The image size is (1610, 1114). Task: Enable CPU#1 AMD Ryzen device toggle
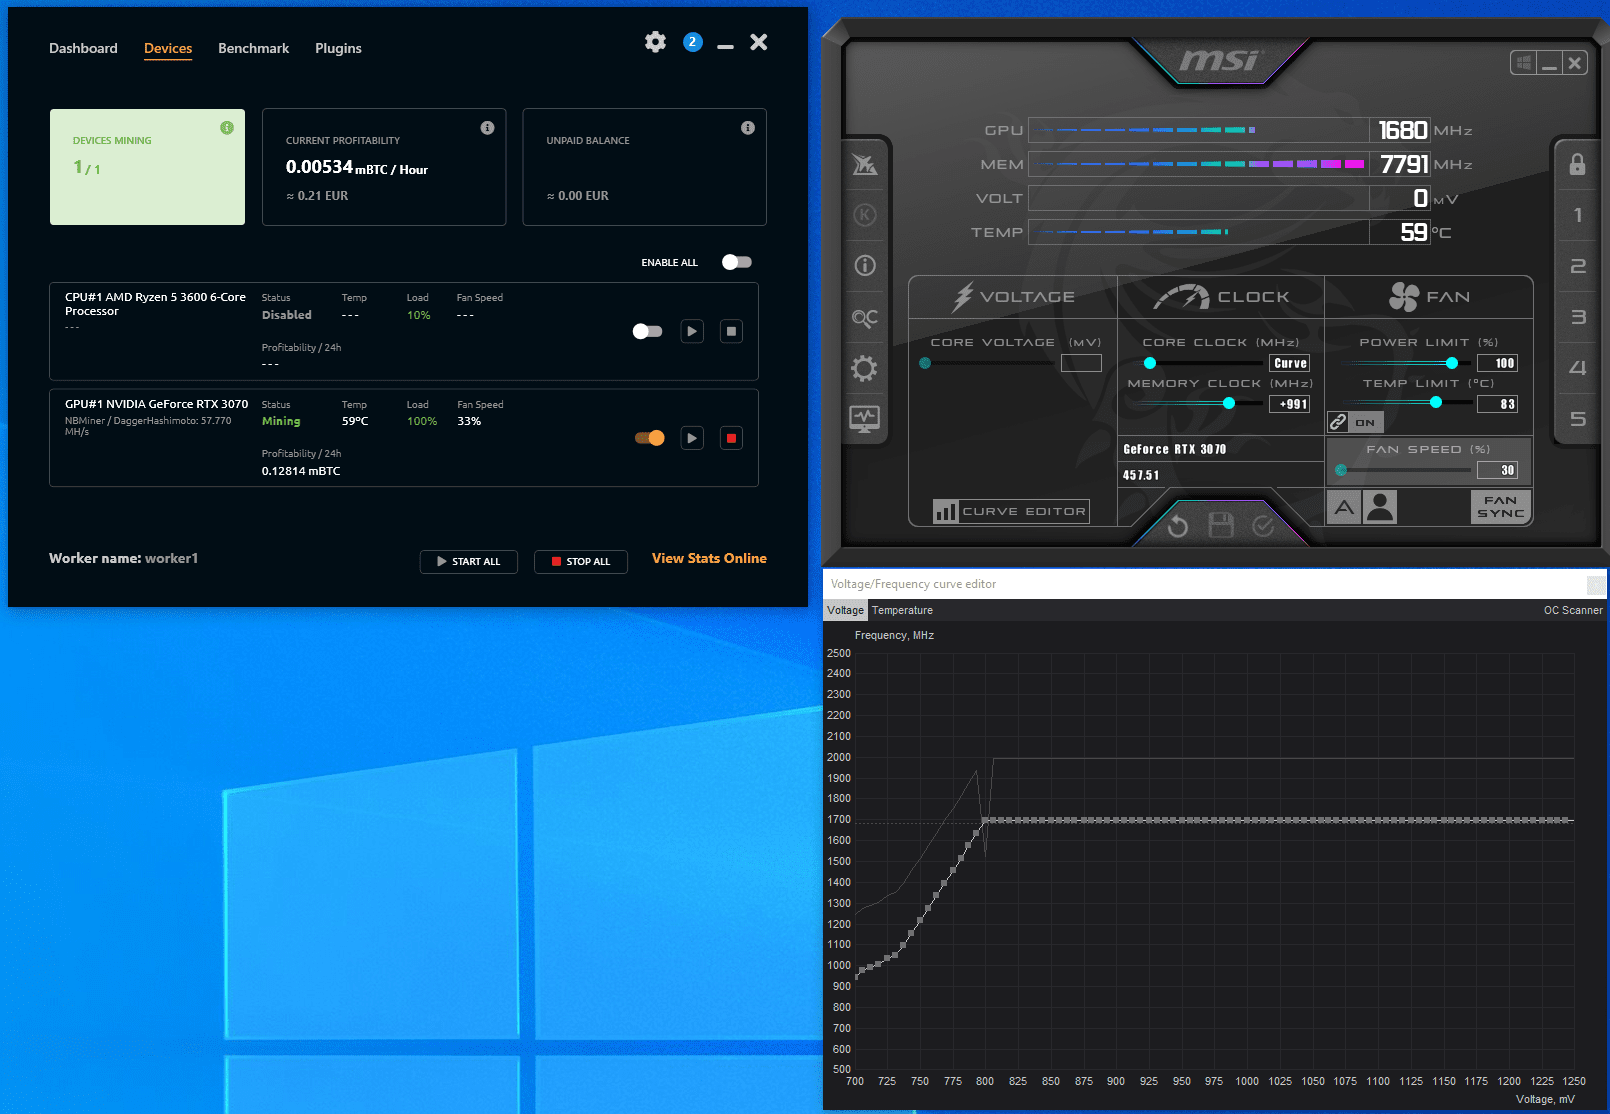(x=647, y=331)
